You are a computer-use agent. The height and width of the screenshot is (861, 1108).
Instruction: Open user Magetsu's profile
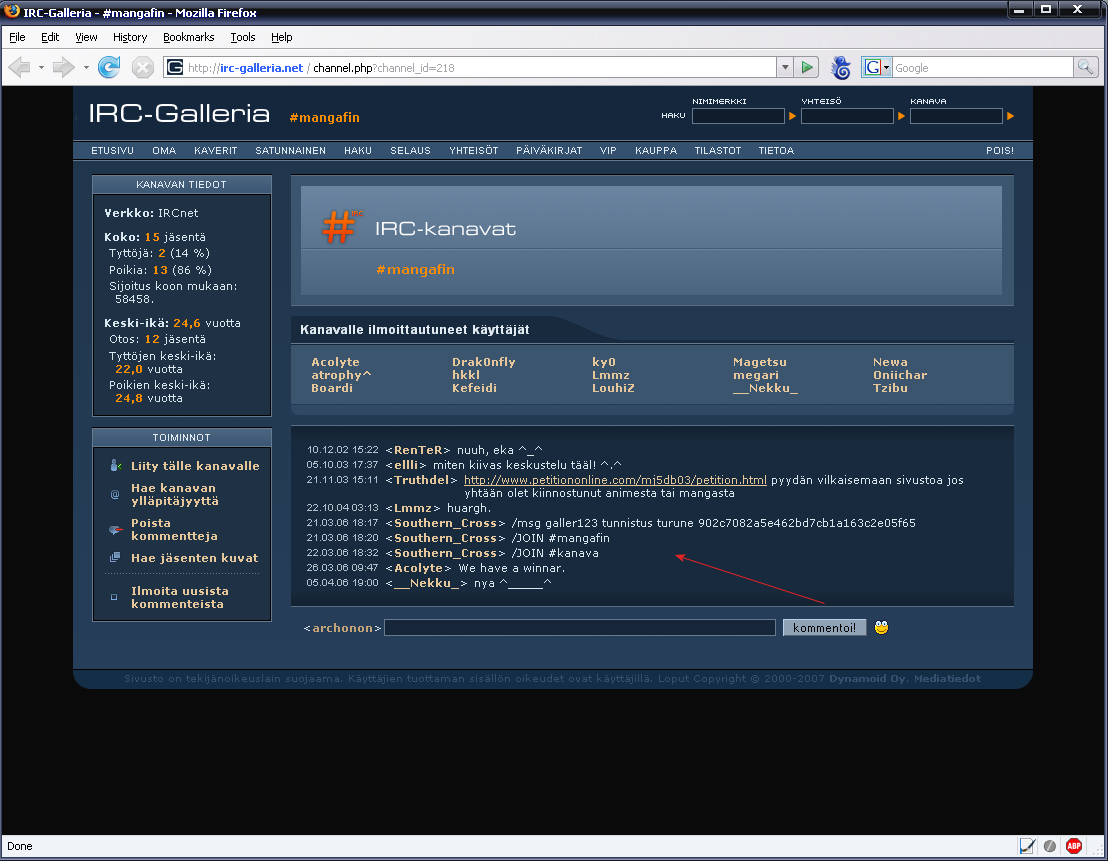click(x=760, y=362)
